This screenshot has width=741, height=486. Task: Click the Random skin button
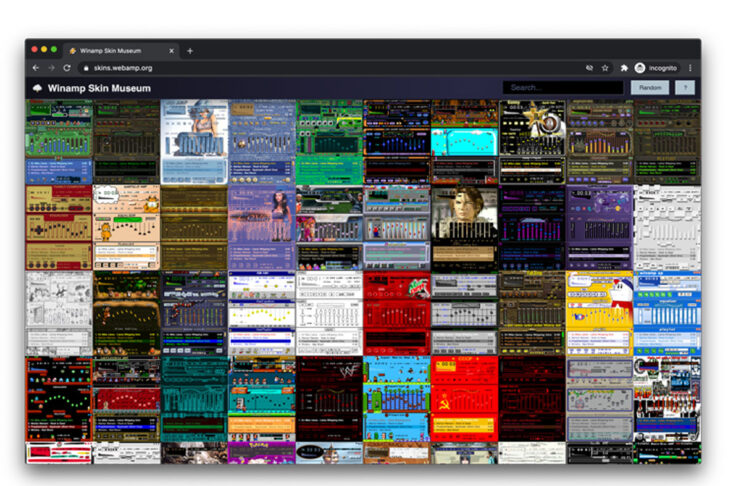(x=650, y=87)
